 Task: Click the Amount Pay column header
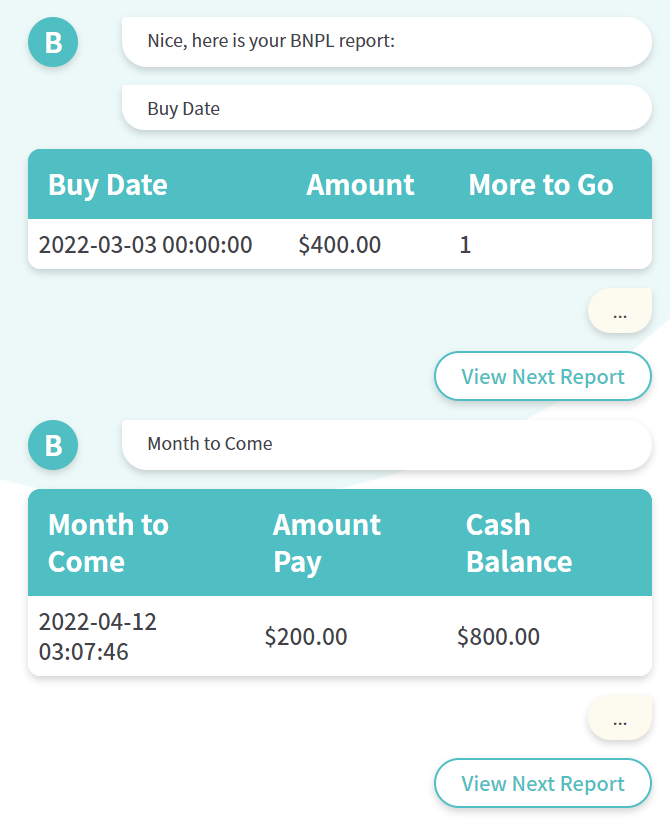click(x=327, y=543)
